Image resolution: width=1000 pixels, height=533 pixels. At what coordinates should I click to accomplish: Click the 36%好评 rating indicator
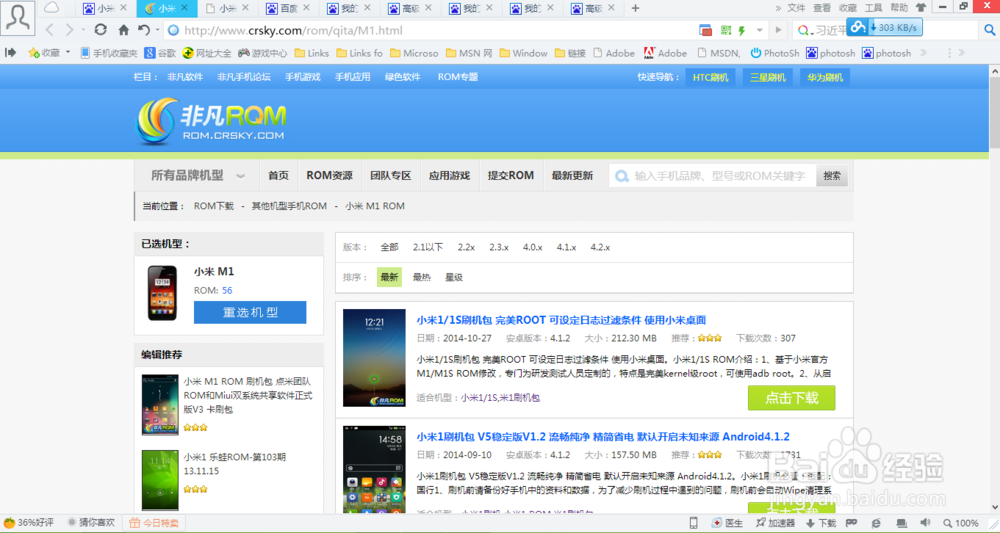pyautogui.click(x=29, y=523)
